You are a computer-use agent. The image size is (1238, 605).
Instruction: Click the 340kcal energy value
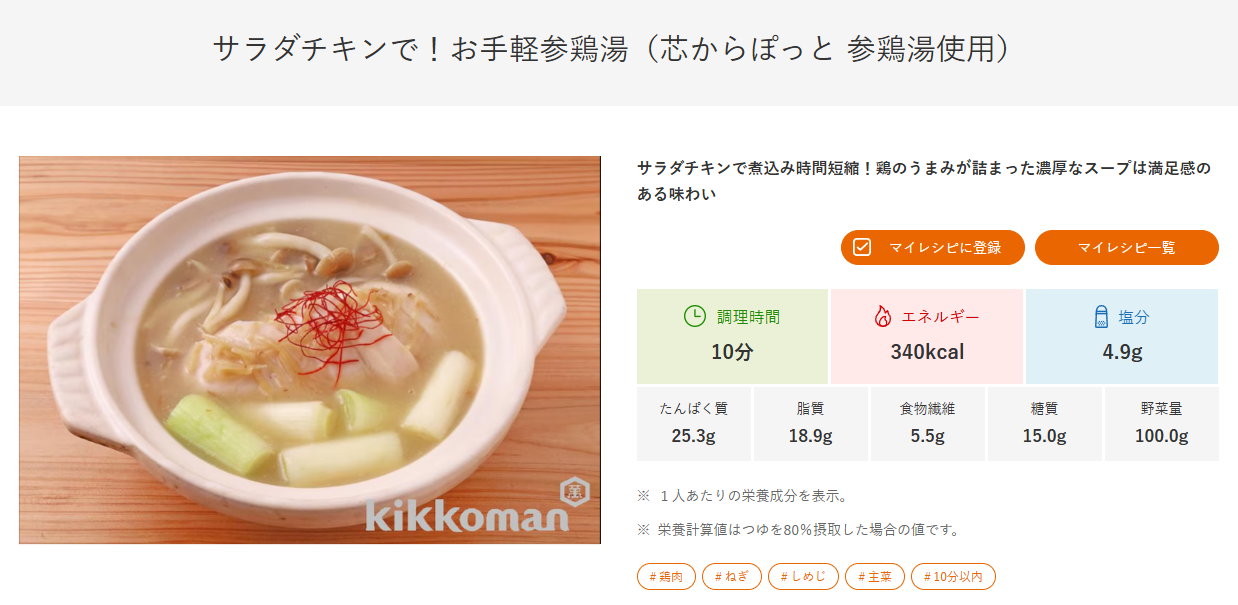point(927,352)
